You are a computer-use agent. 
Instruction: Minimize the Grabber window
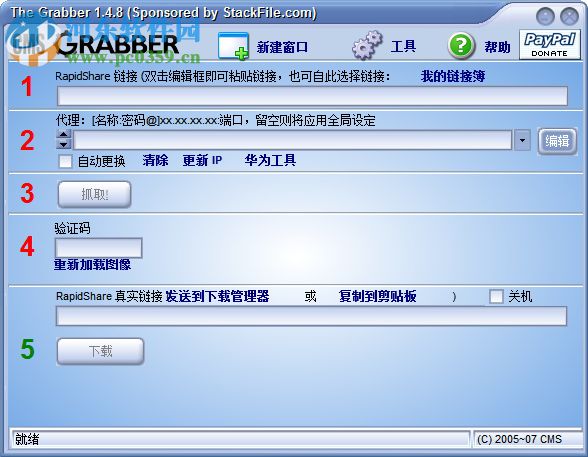(x=545, y=16)
